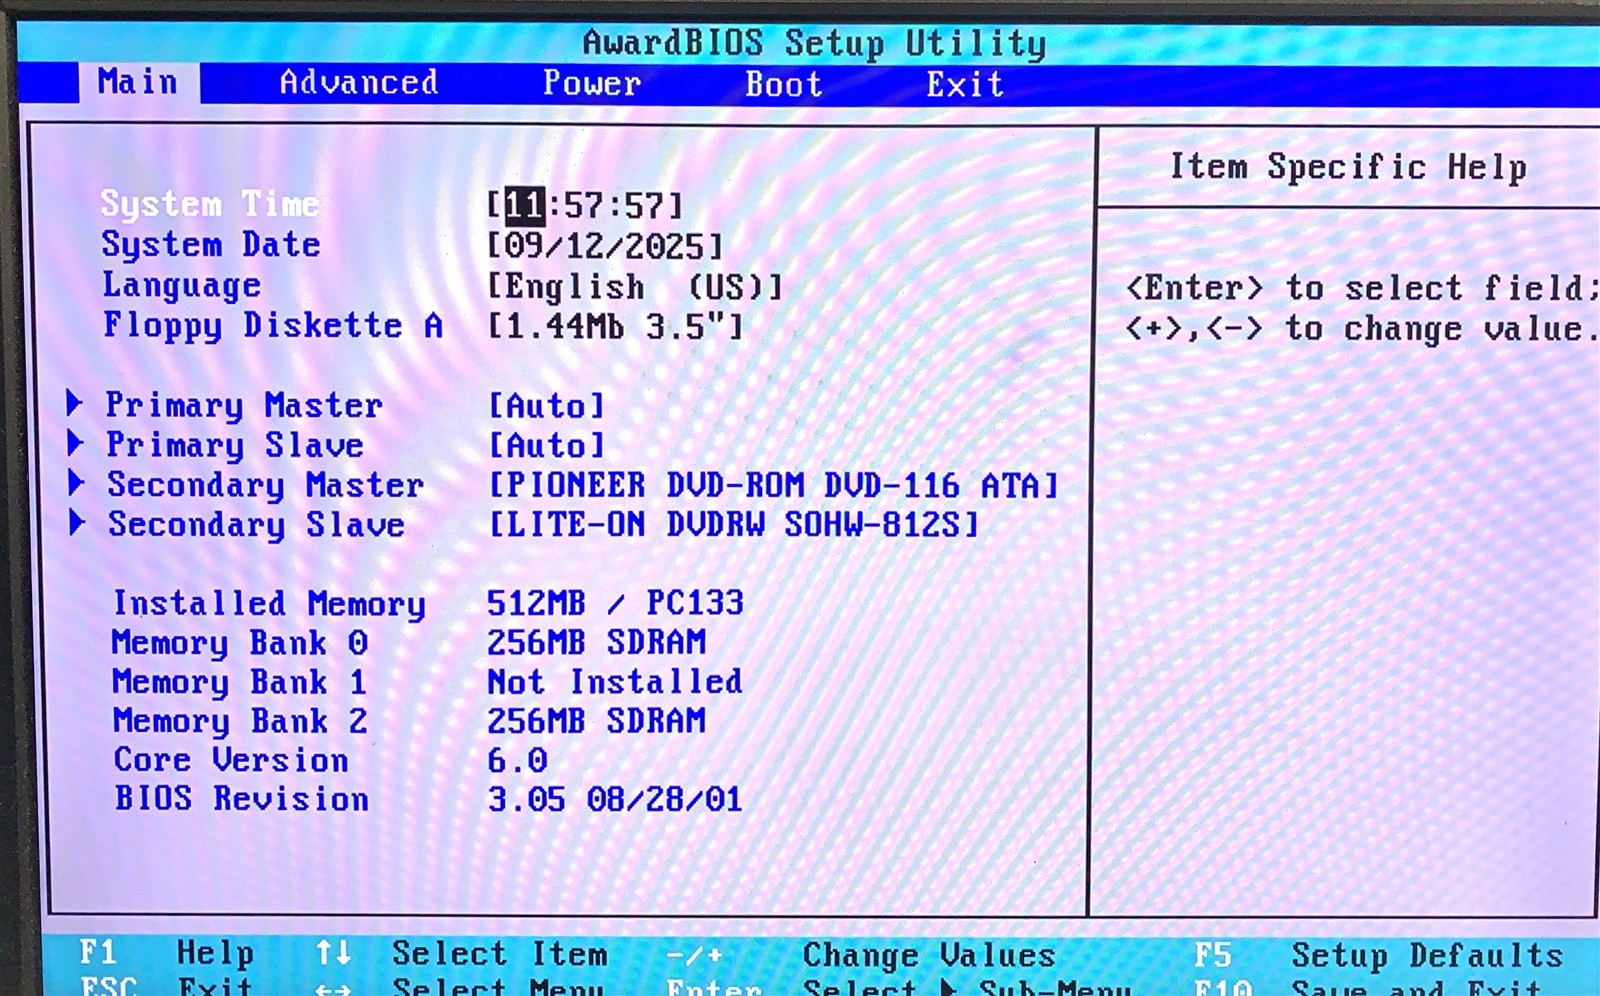The height and width of the screenshot is (996, 1600).
Task: Click the Memory Bank 0 label
Action: pos(240,642)
